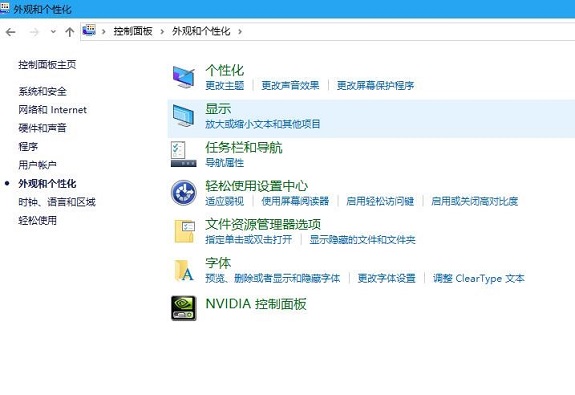575x395 pixels.
Task: Click 显示隐藏的文件和文件夹 link
Action: tap(362, 240)
